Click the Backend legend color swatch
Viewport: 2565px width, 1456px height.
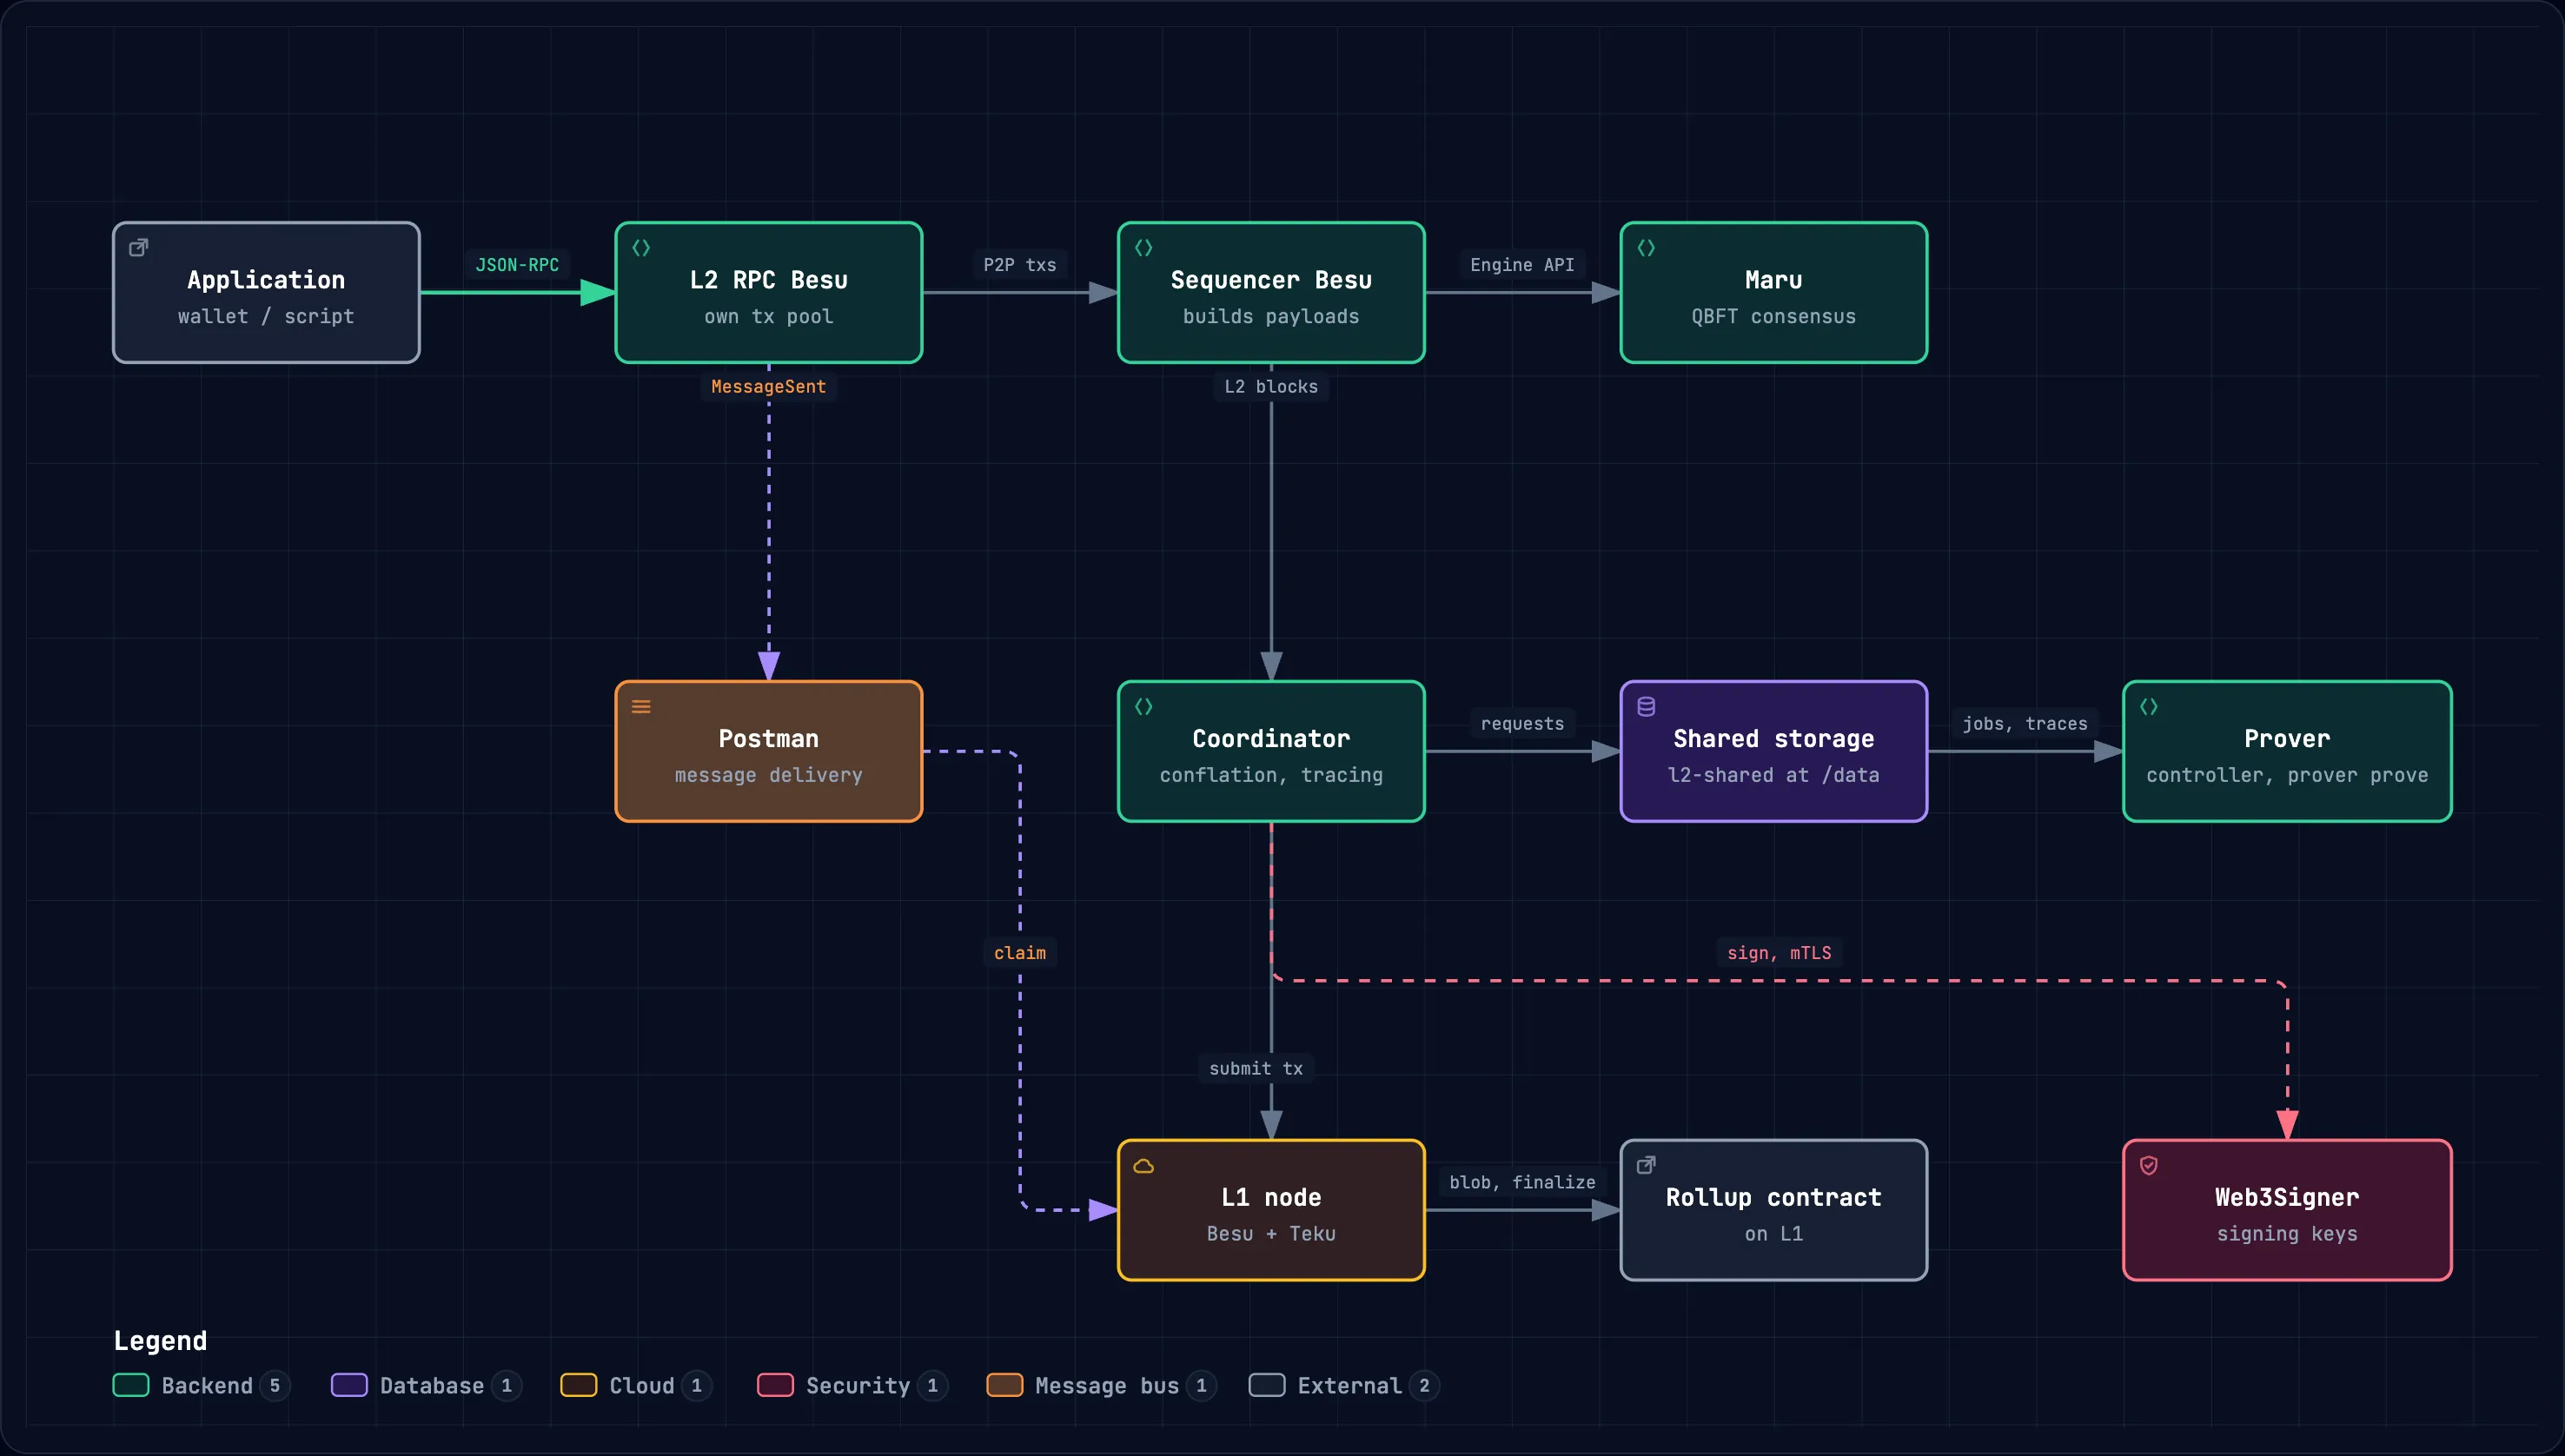[x=131, y=1385]
